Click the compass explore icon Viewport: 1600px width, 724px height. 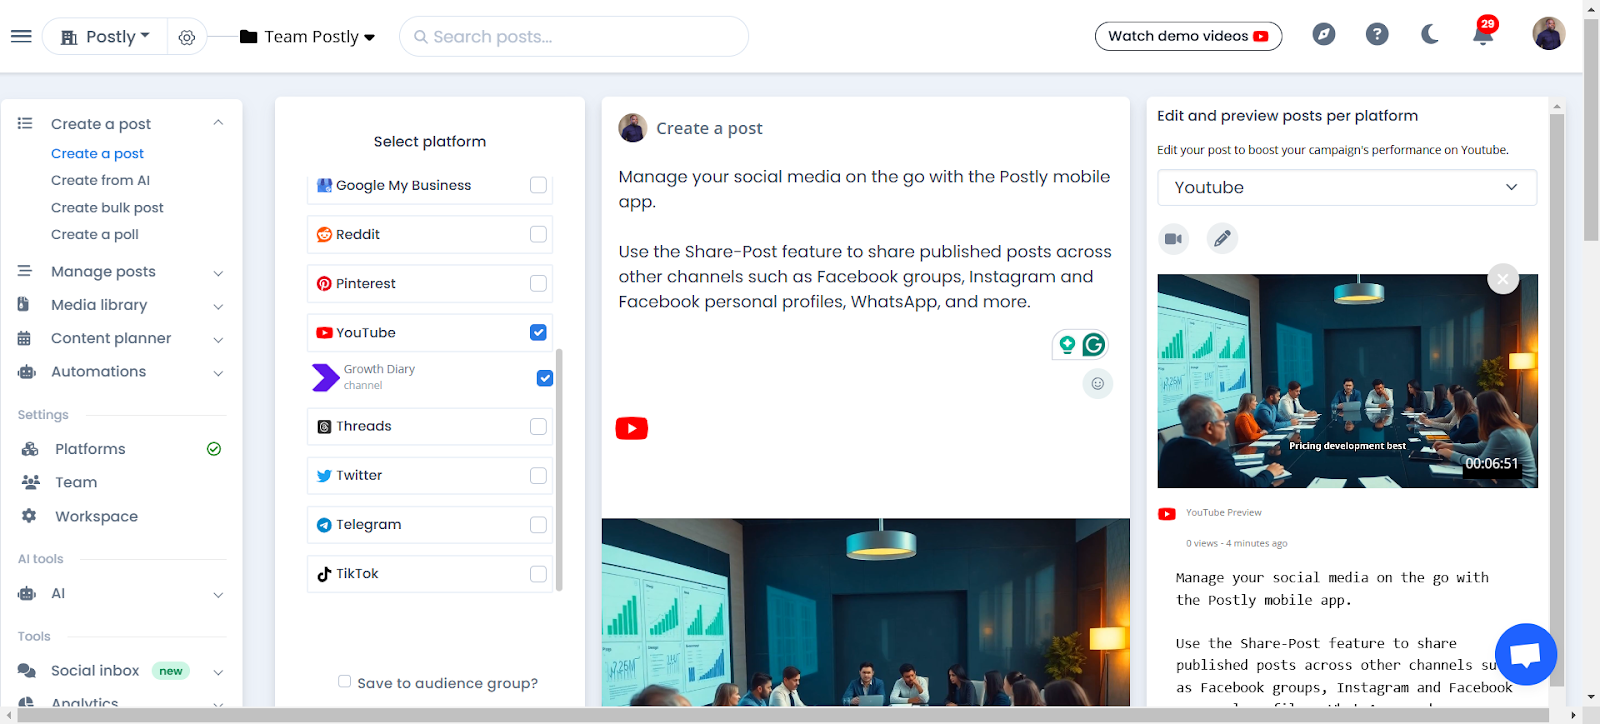(x=1324, y=34)
